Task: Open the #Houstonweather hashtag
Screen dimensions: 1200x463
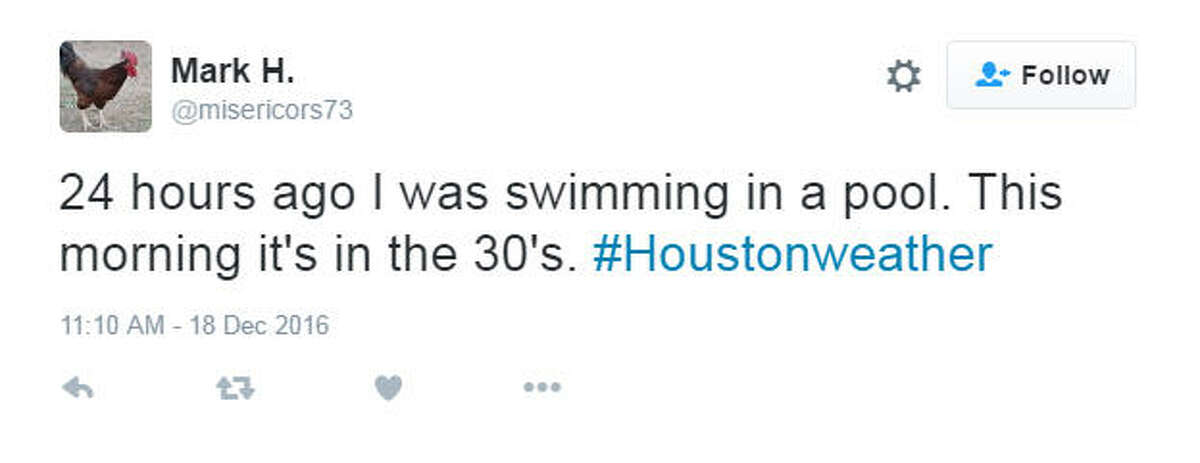Action: [x=792, y=254]
